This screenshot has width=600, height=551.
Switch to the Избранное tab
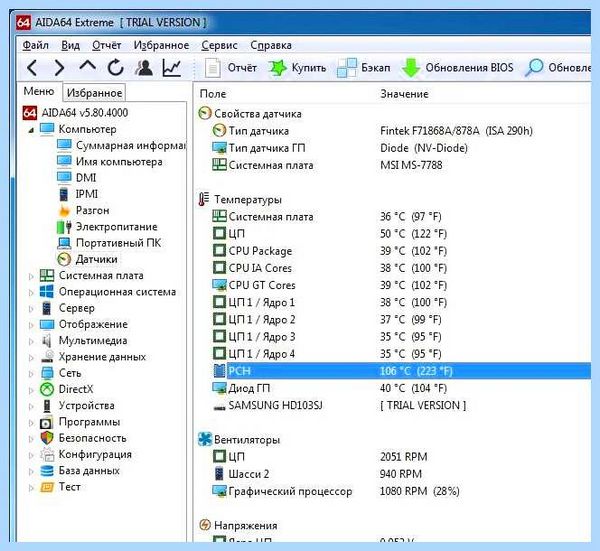point(94,93)
